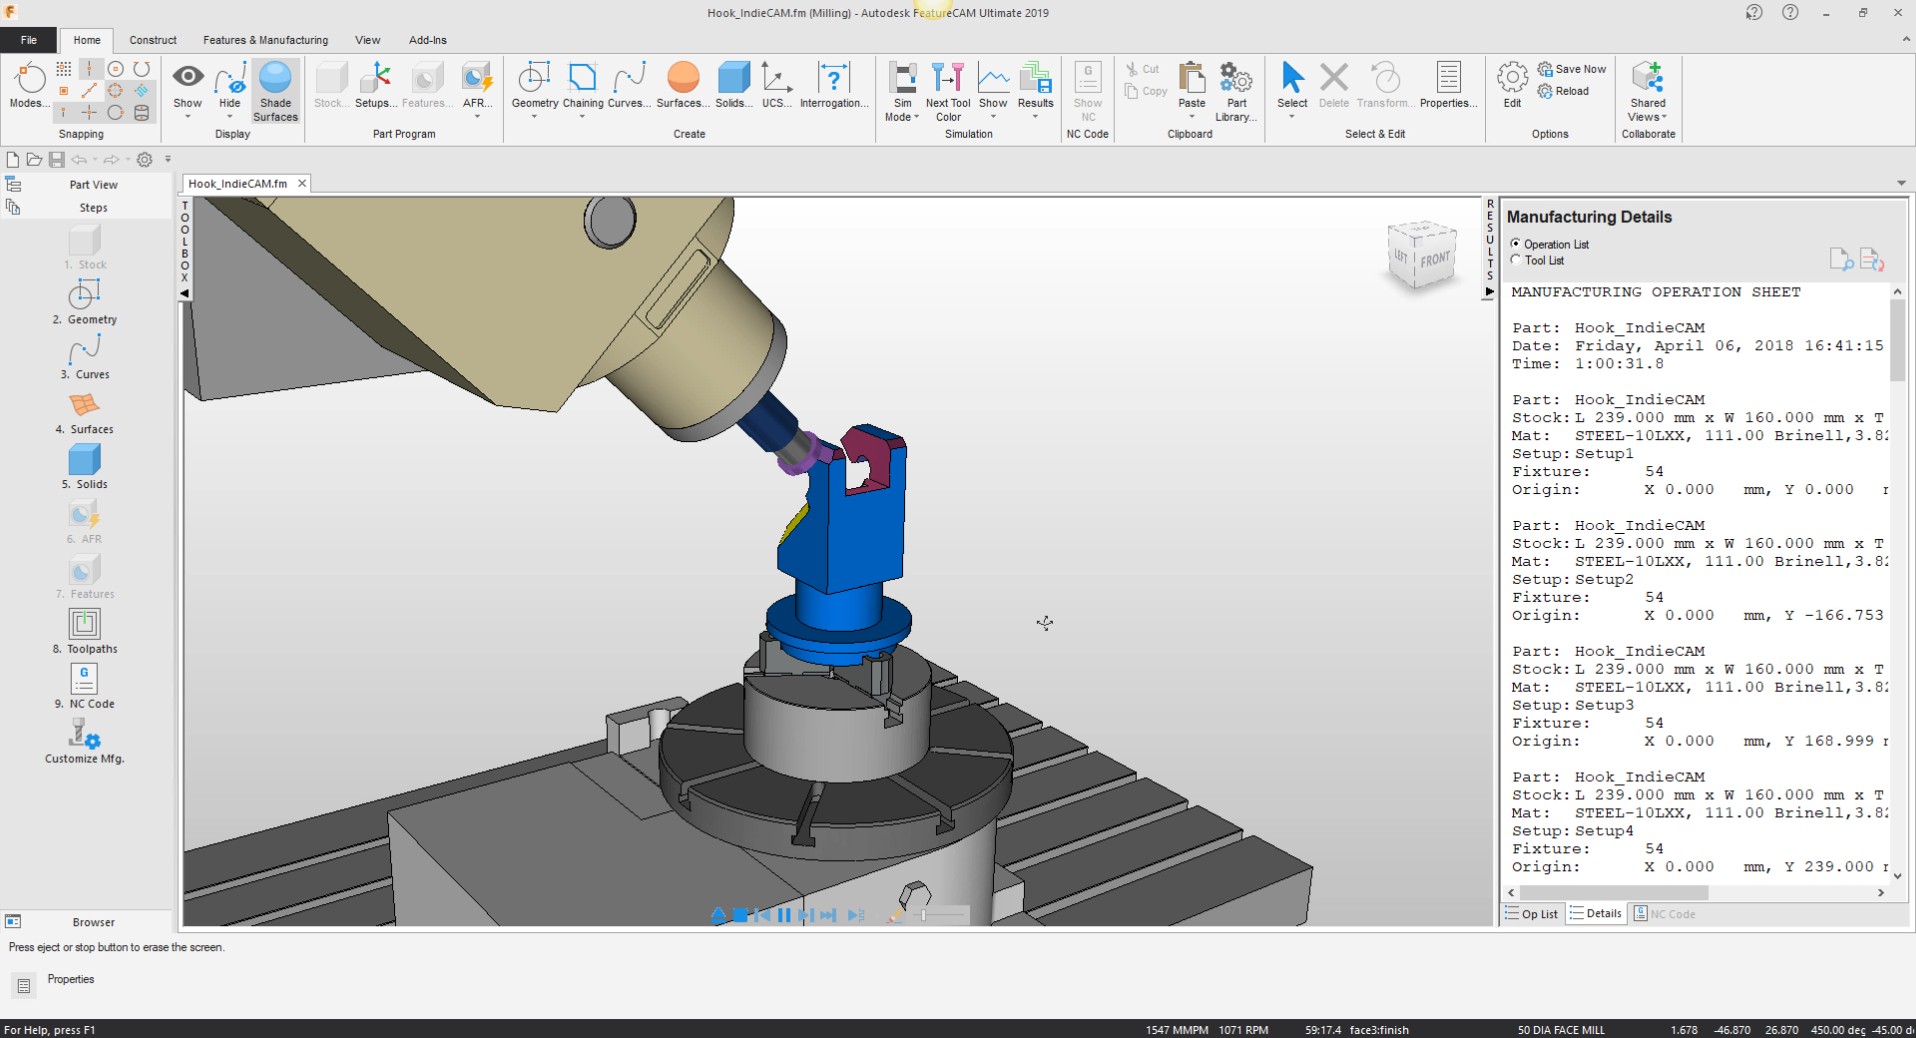This screenshot has width=1916, height=1038.
Task: Open the quick access settings gear
Action: [x=144, y=159]
